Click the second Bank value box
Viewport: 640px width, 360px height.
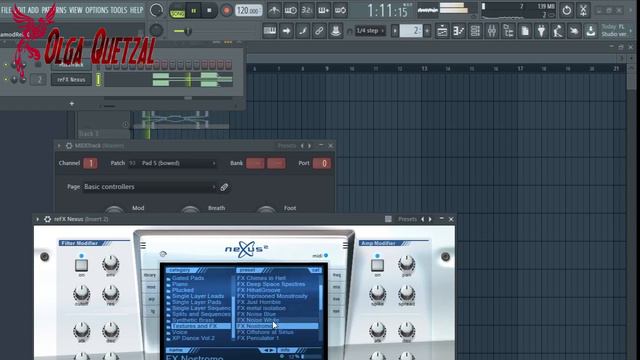pyautogui.click(x=276, y=163)
